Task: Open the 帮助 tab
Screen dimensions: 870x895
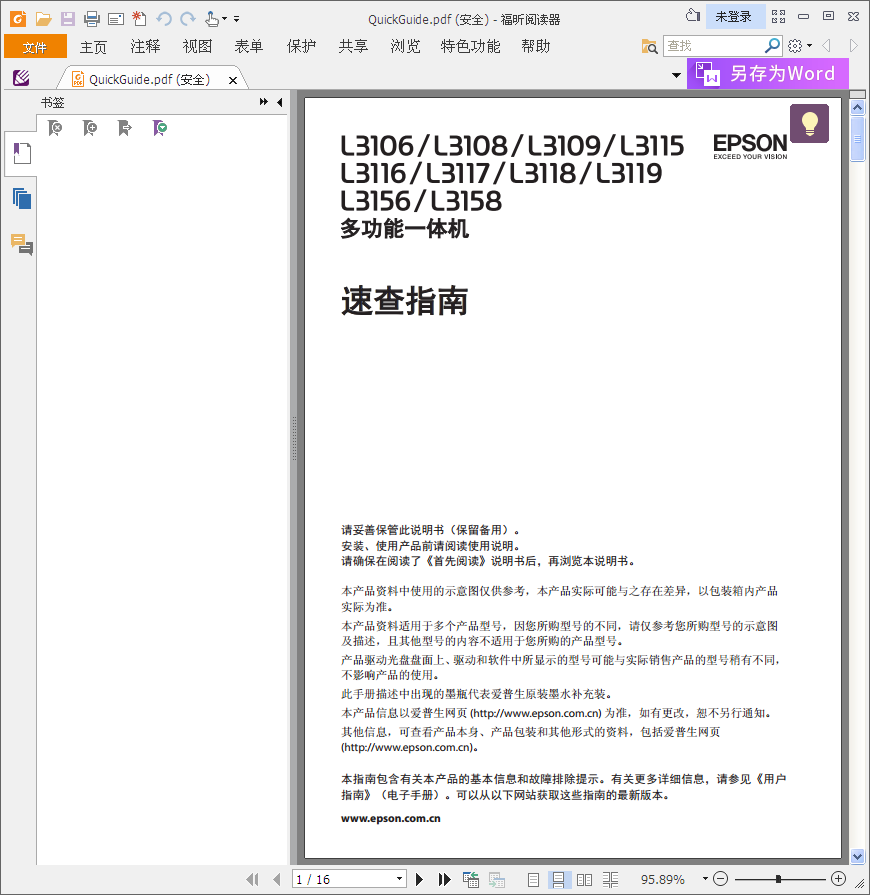Action: click(535, 46)
